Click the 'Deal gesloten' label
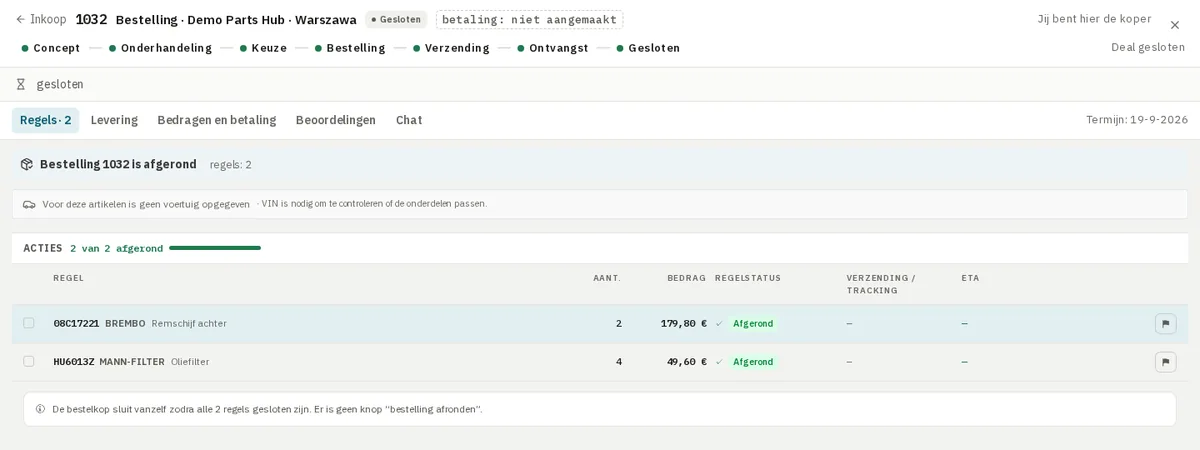1200x450 pixels. [1148, 47]
